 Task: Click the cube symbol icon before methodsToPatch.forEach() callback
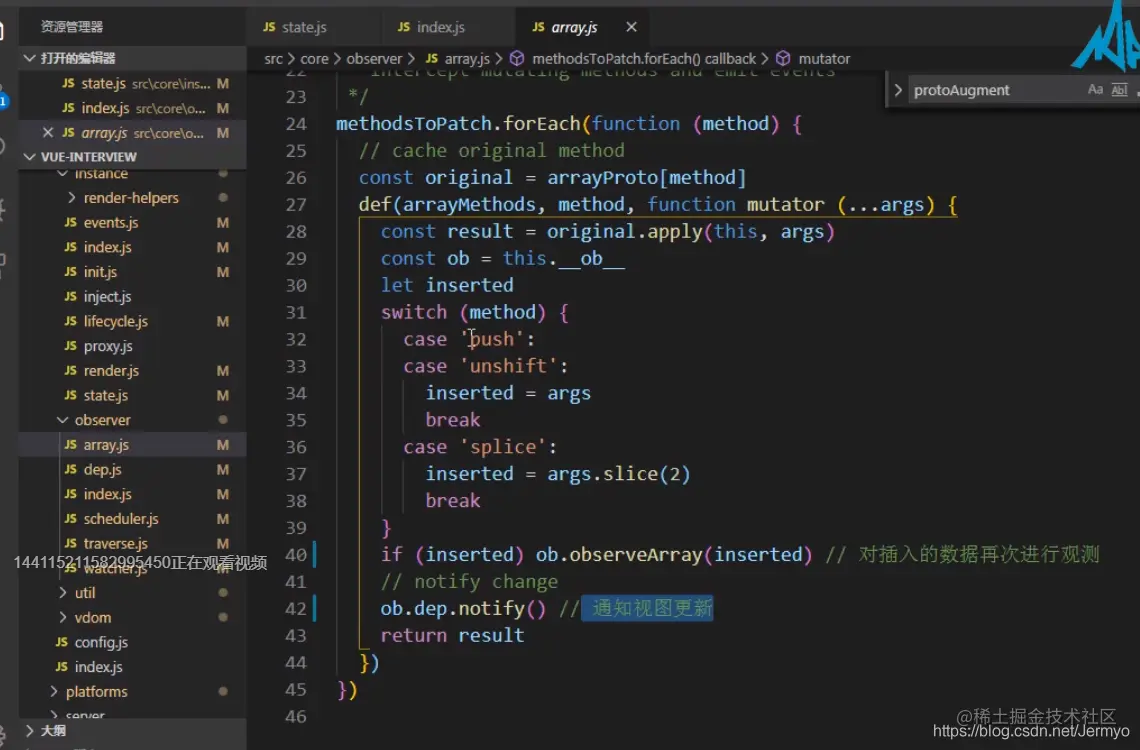click(x=517, y=59)
